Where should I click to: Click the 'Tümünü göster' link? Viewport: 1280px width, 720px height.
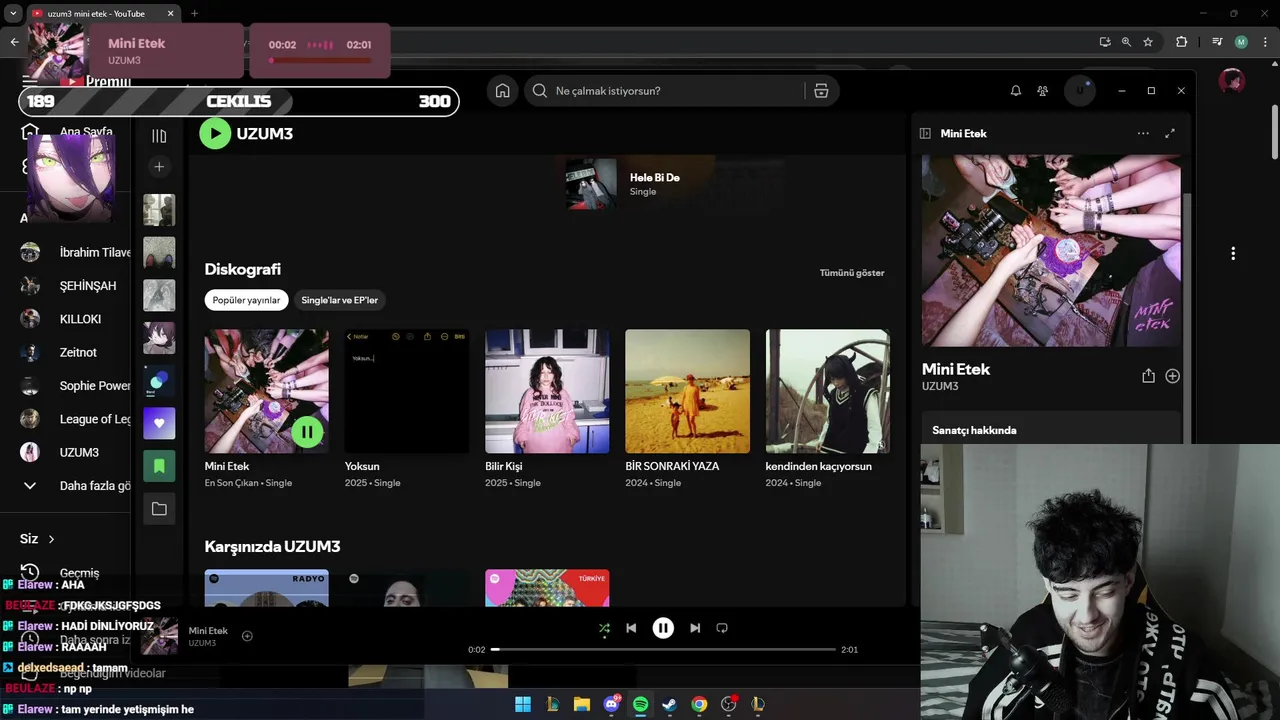(852, 273)
